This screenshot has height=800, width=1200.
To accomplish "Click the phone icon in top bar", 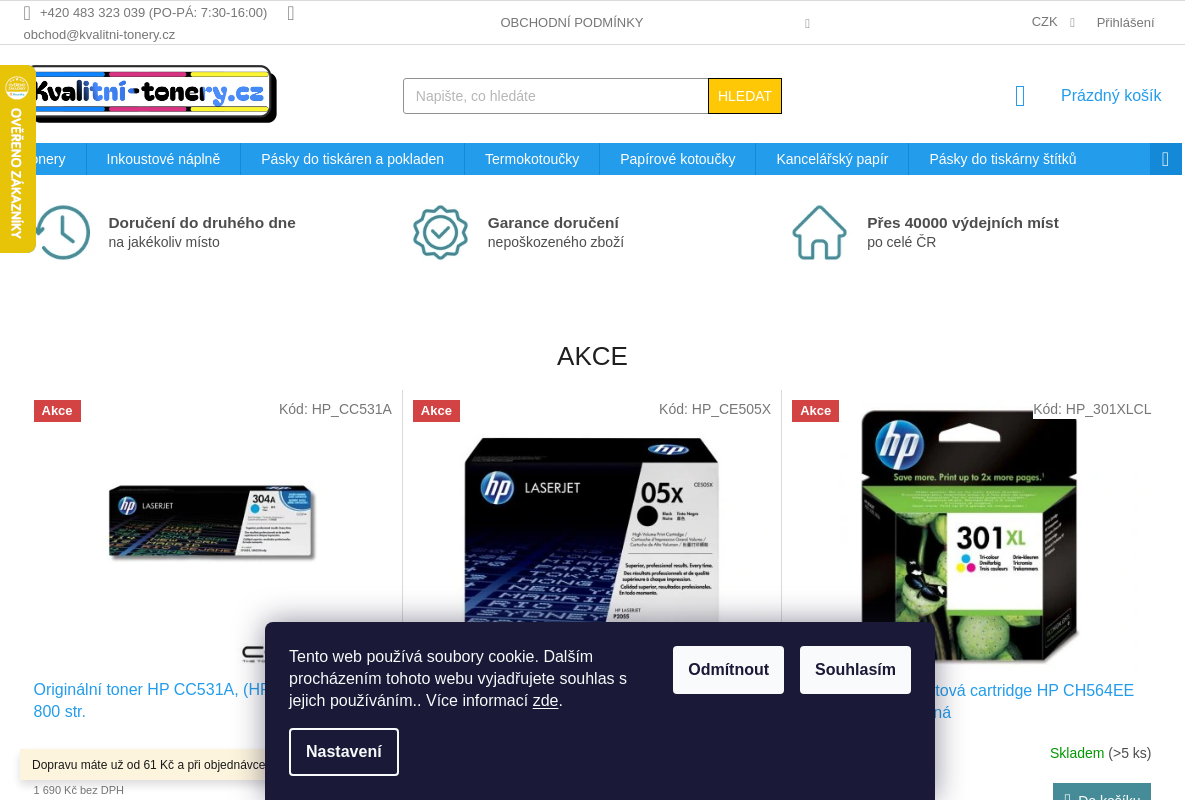I will [27, 13].
